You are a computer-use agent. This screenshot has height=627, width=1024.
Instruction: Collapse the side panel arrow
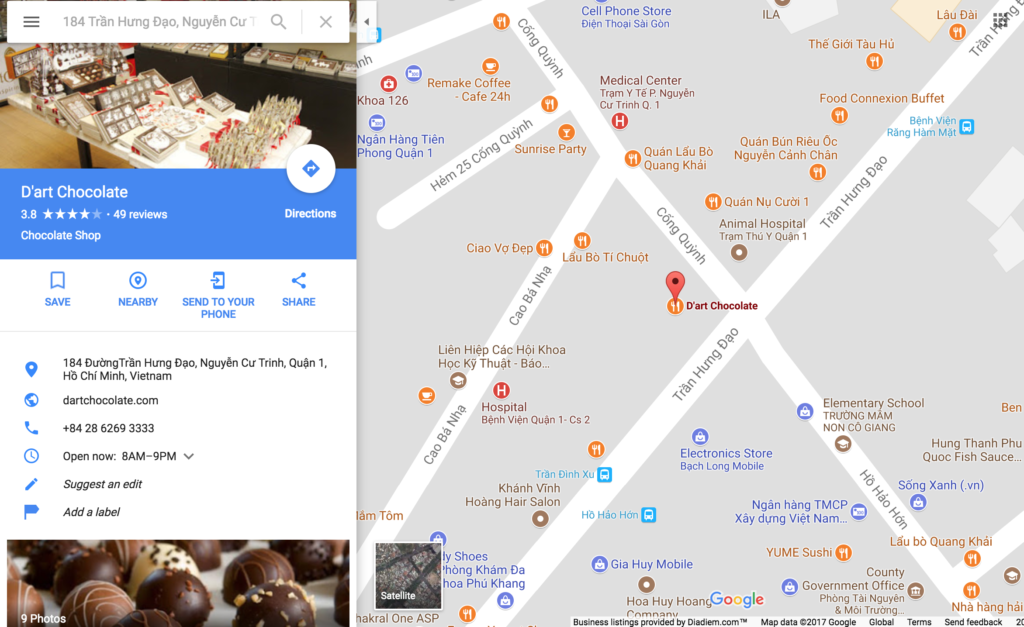366,22
